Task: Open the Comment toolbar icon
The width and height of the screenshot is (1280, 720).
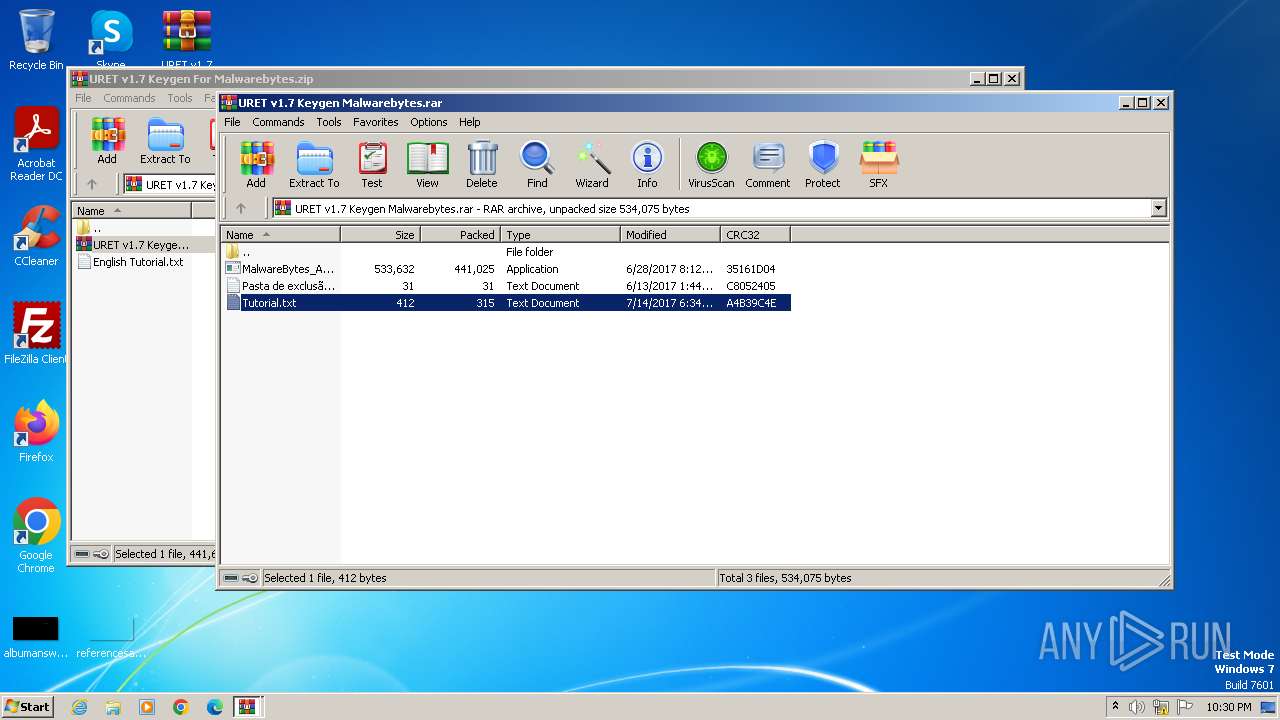Action: (768, 165)
